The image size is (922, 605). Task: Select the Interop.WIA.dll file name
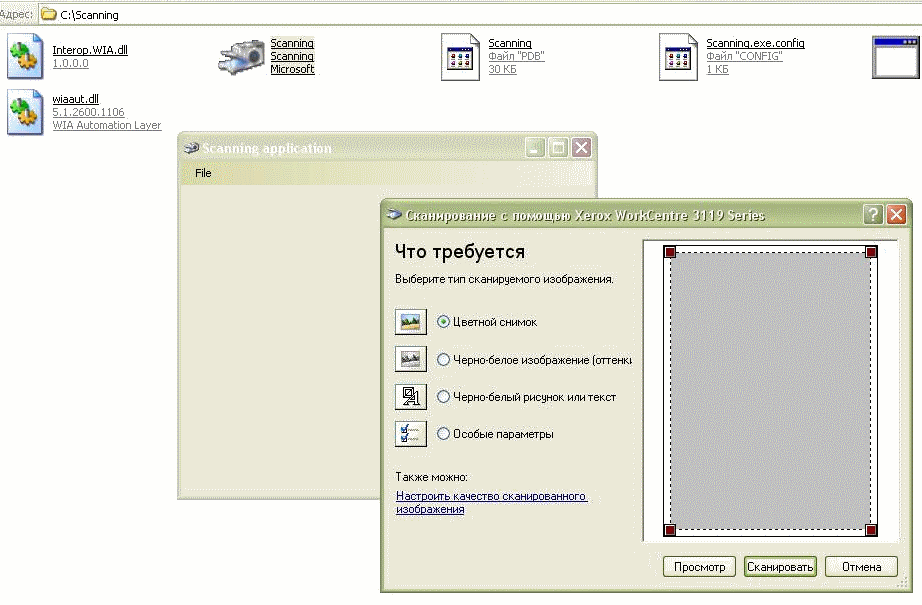pyautogui.click(x=90, y=50)
